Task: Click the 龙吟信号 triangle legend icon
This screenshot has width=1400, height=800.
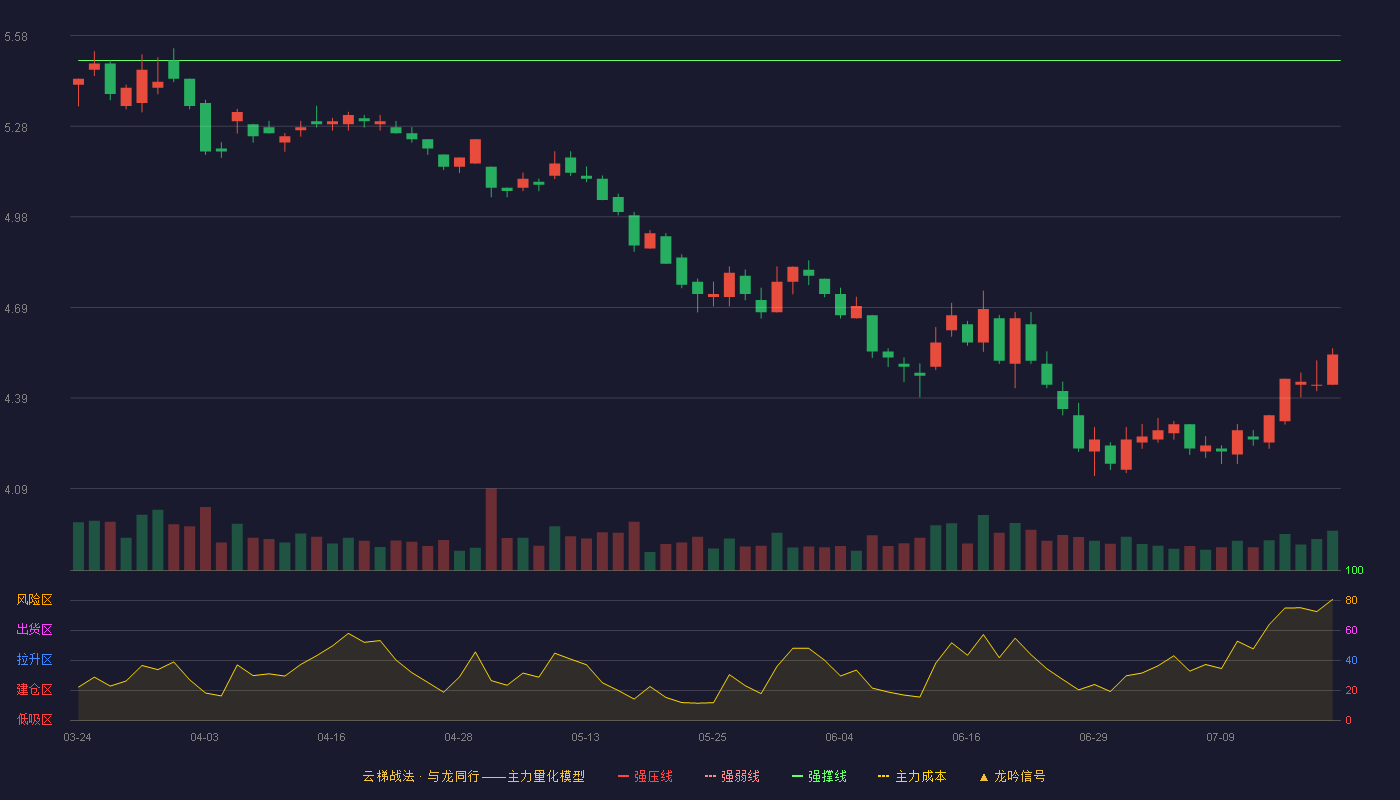Action: 984,776
